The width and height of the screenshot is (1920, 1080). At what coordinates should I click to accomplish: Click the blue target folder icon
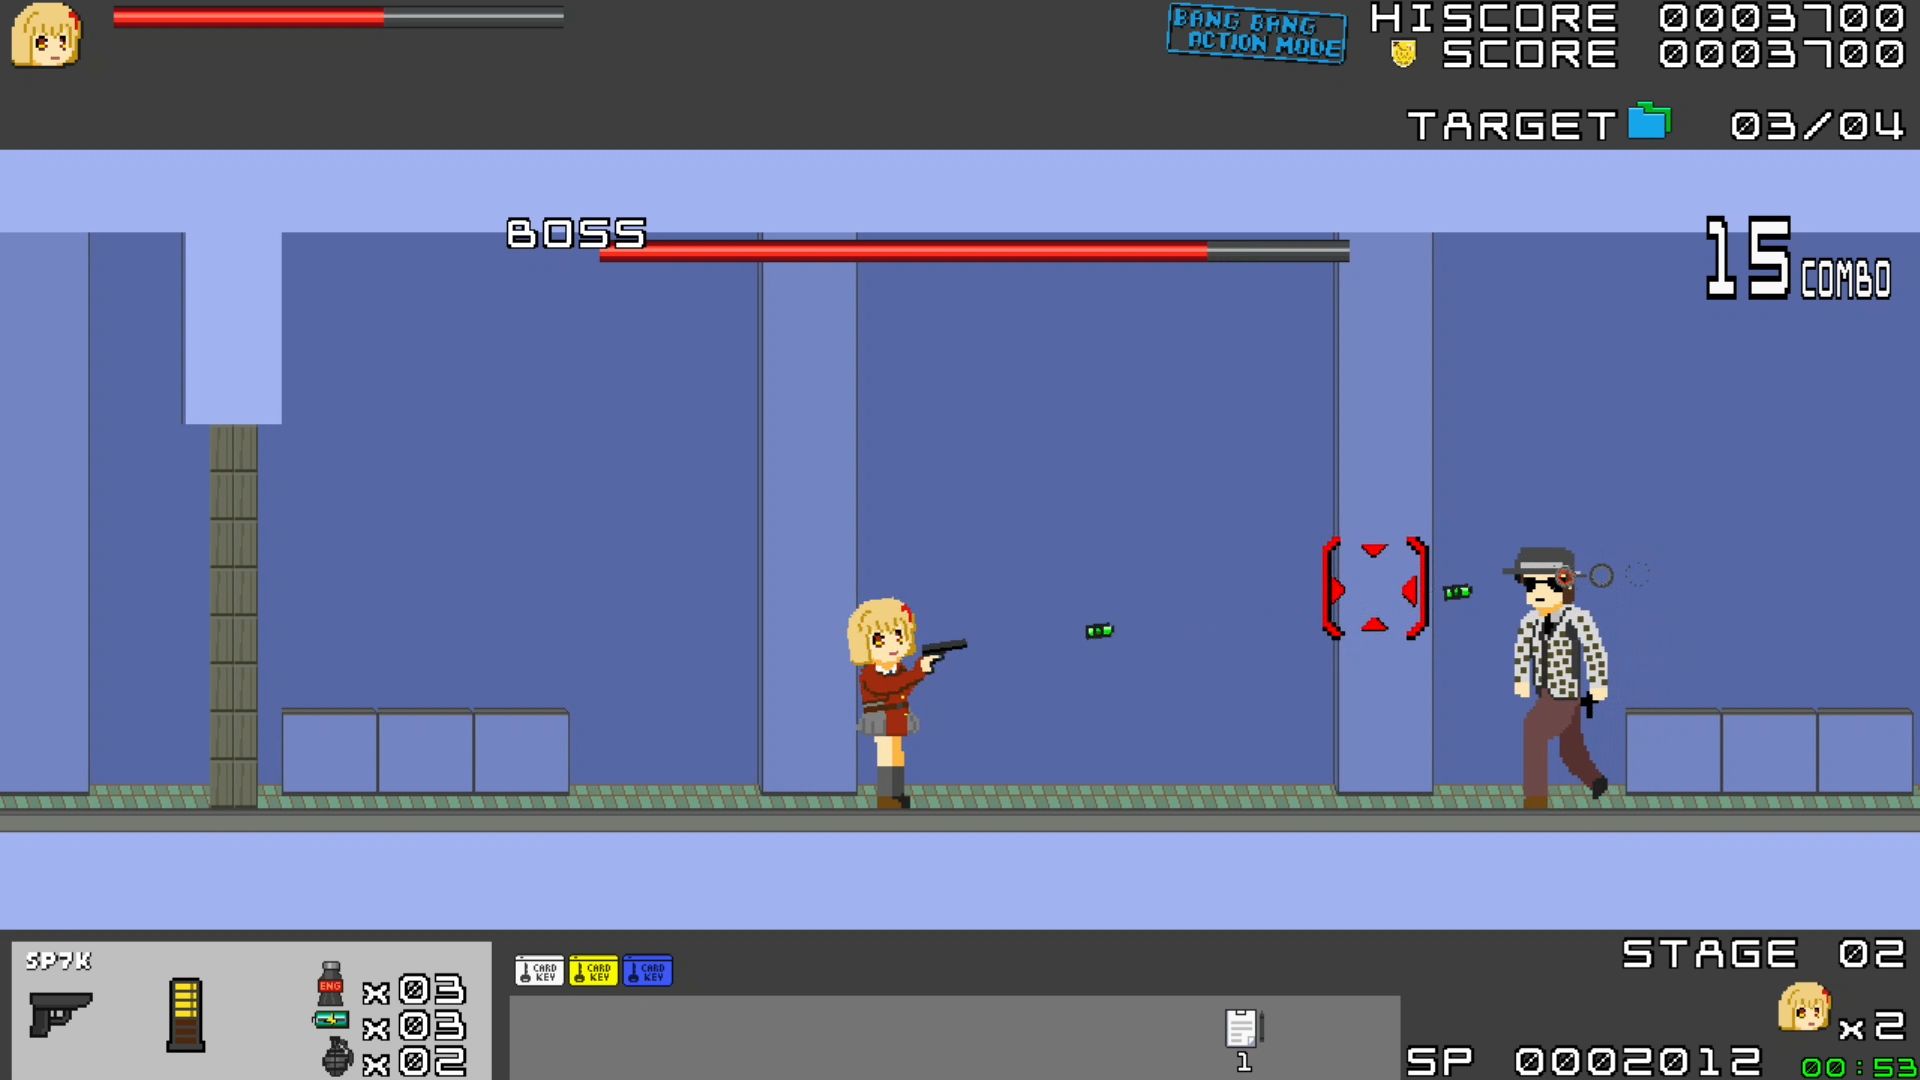1649,121
